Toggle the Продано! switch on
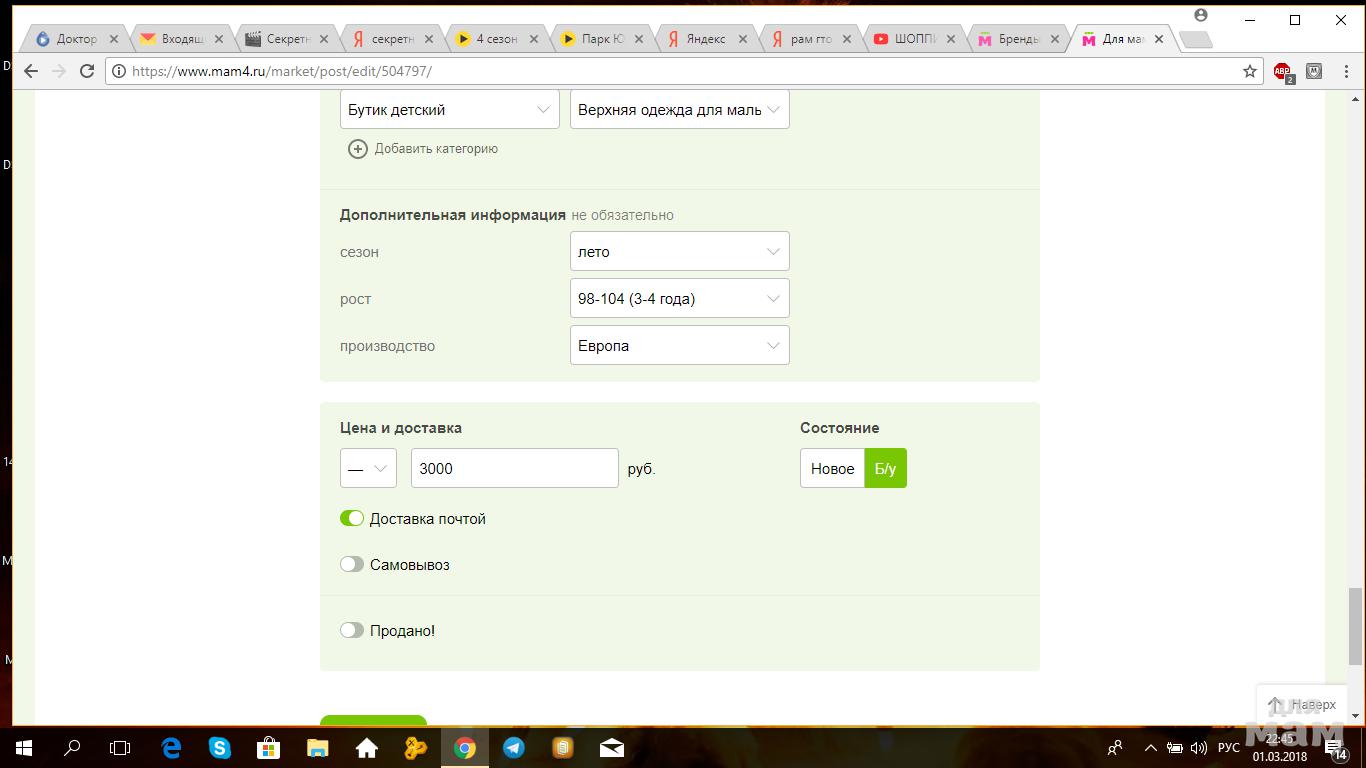1366x768 pixels. tap(352, 630)
